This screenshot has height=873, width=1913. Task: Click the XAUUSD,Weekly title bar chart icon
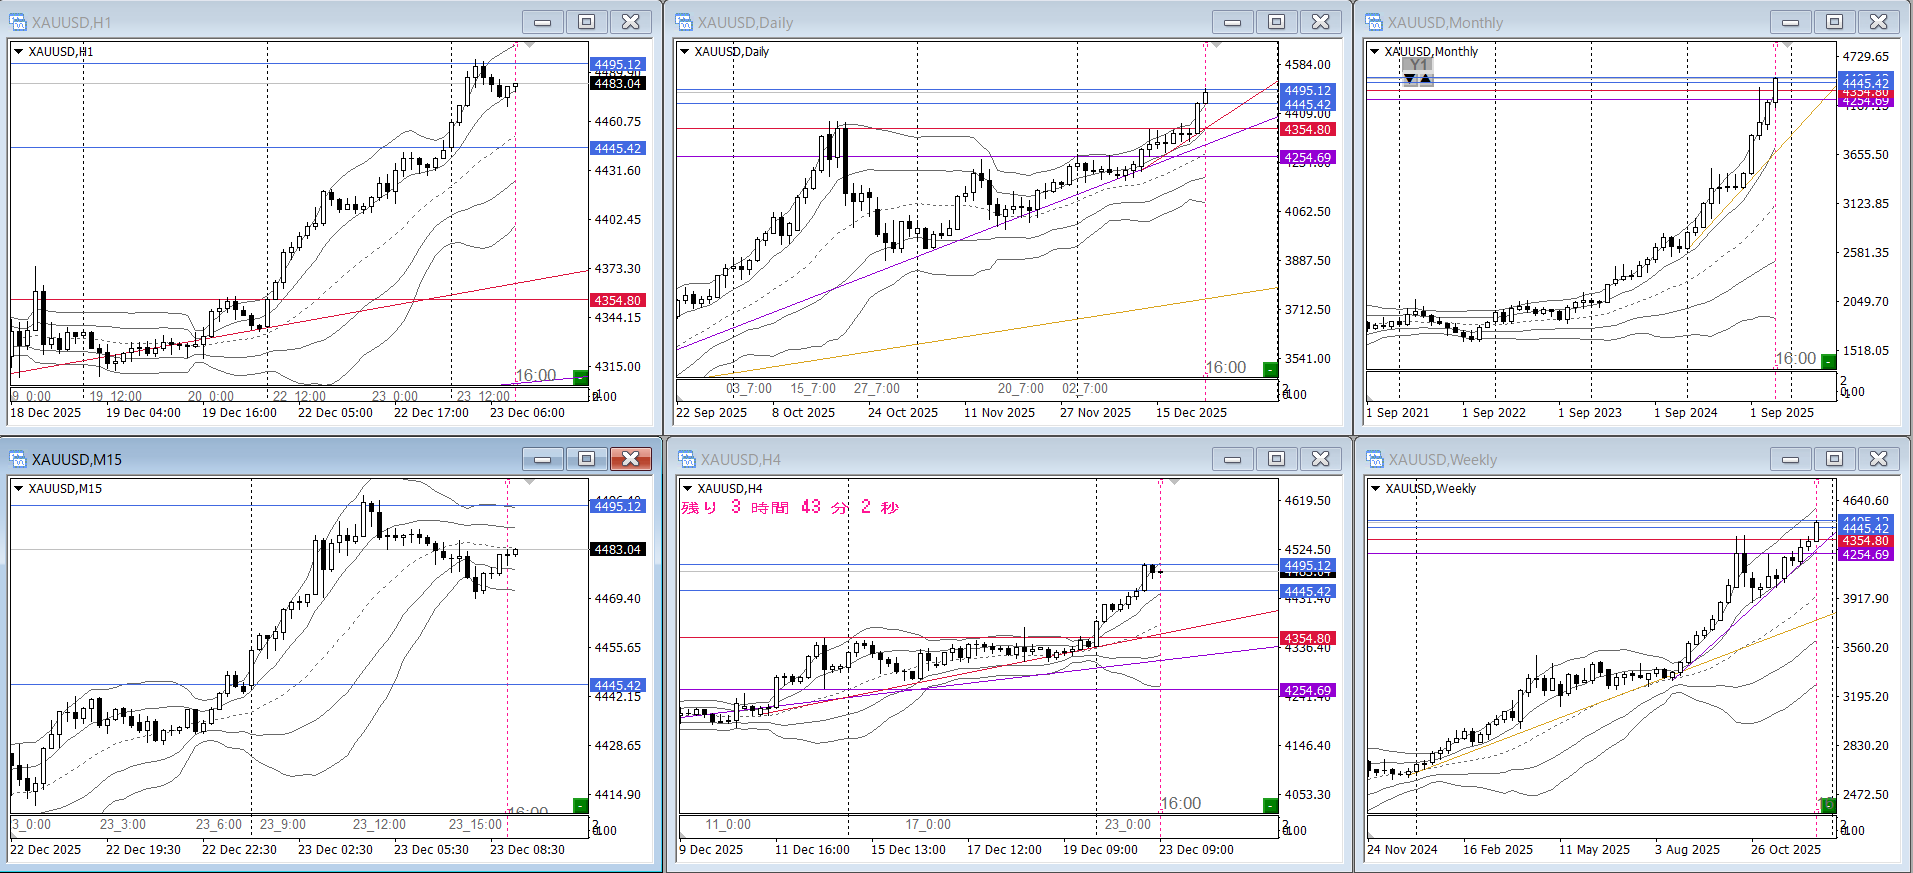1374,459
